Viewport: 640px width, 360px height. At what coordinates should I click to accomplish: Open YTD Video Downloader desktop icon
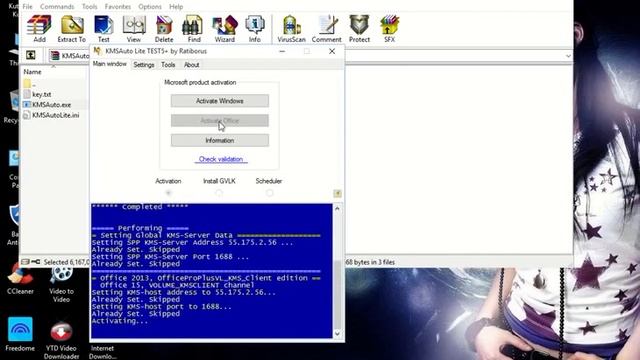[x=61, y=340]
